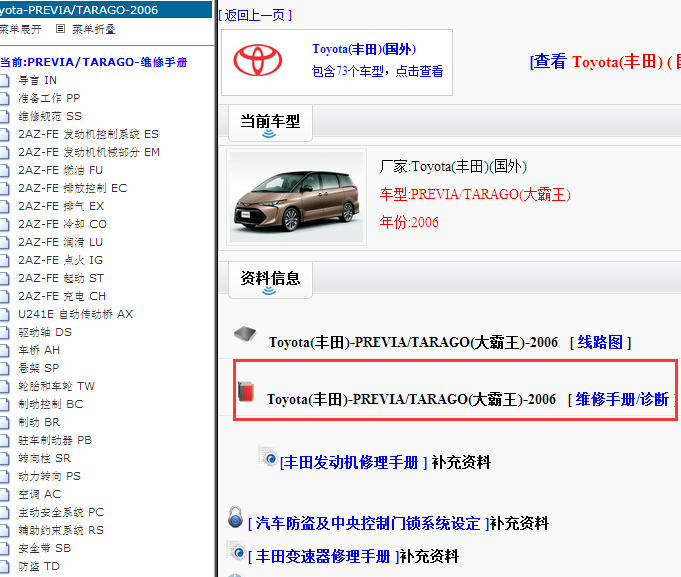
Task: Click the 菜单折叠 menu collapse option
Action: [93, 29]
